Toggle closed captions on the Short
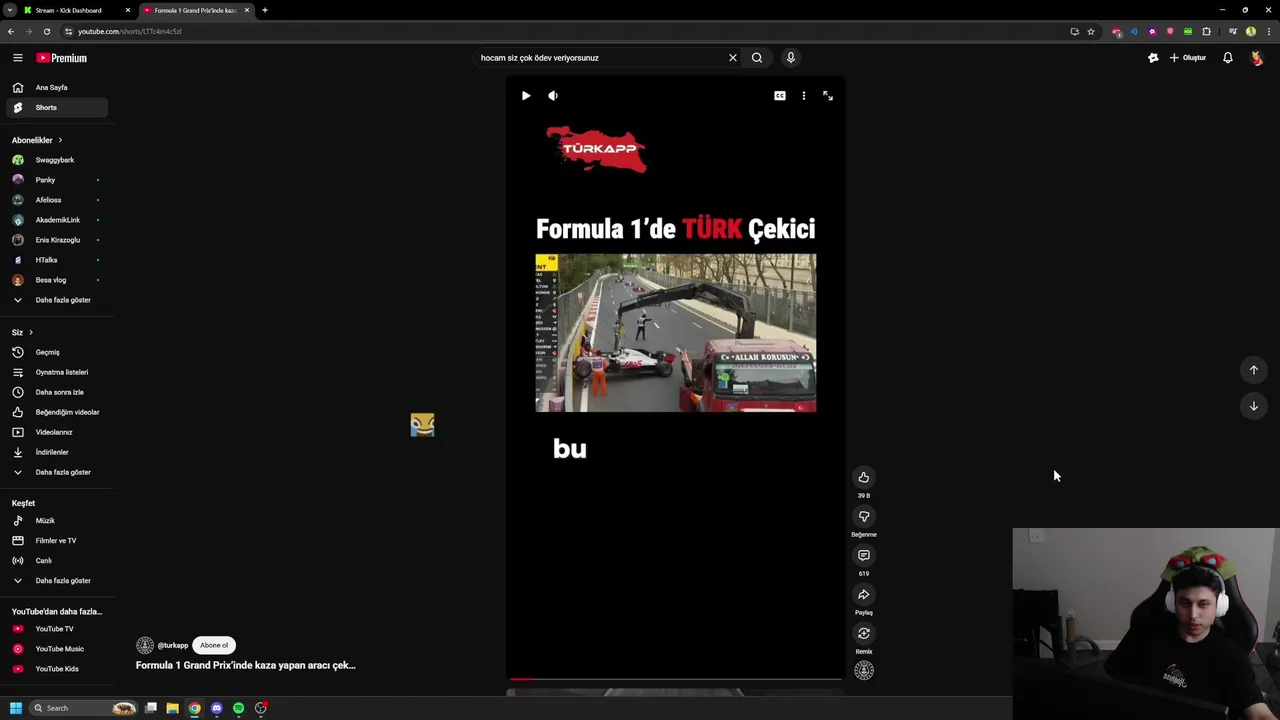Screen dimensions: 1280x720 point(780,96)
